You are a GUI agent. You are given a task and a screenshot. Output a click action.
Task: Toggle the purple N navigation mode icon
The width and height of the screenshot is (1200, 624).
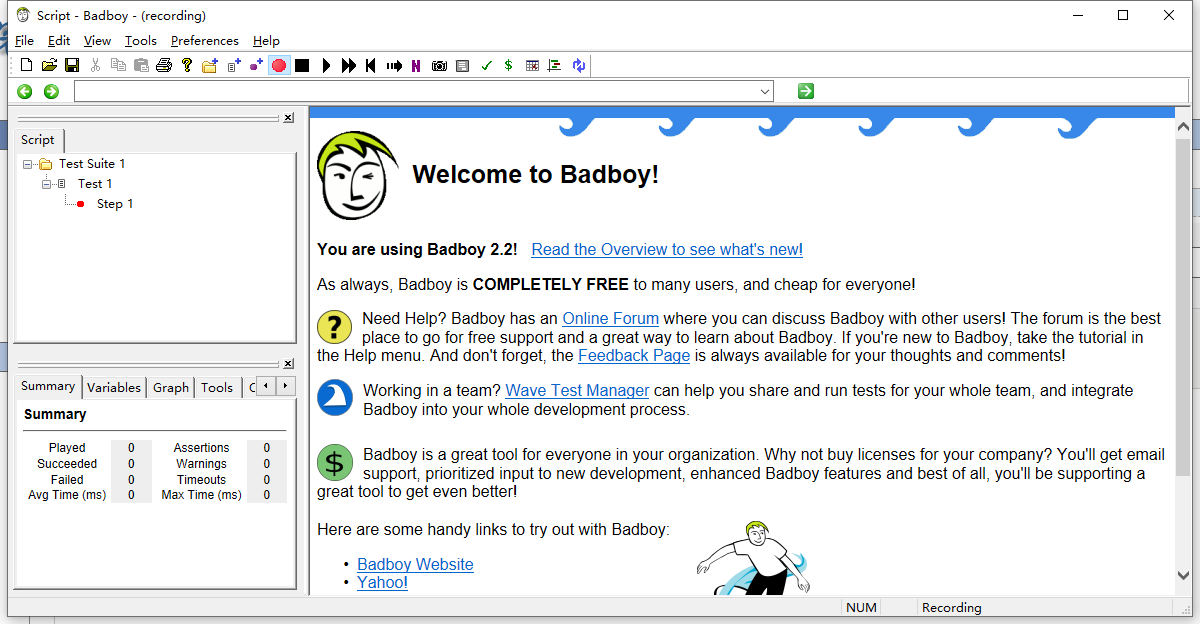point(415,65)
